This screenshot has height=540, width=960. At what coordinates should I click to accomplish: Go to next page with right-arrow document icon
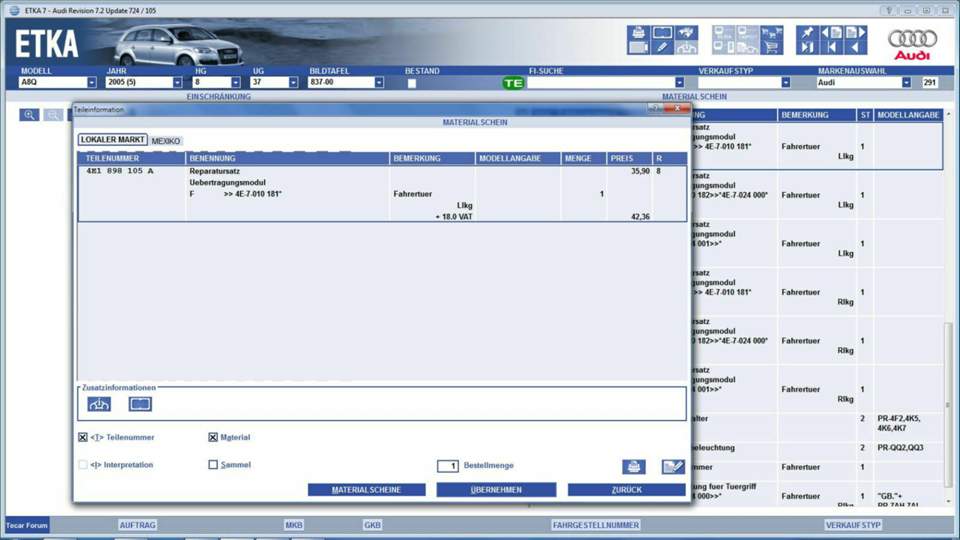click(856, 32)
